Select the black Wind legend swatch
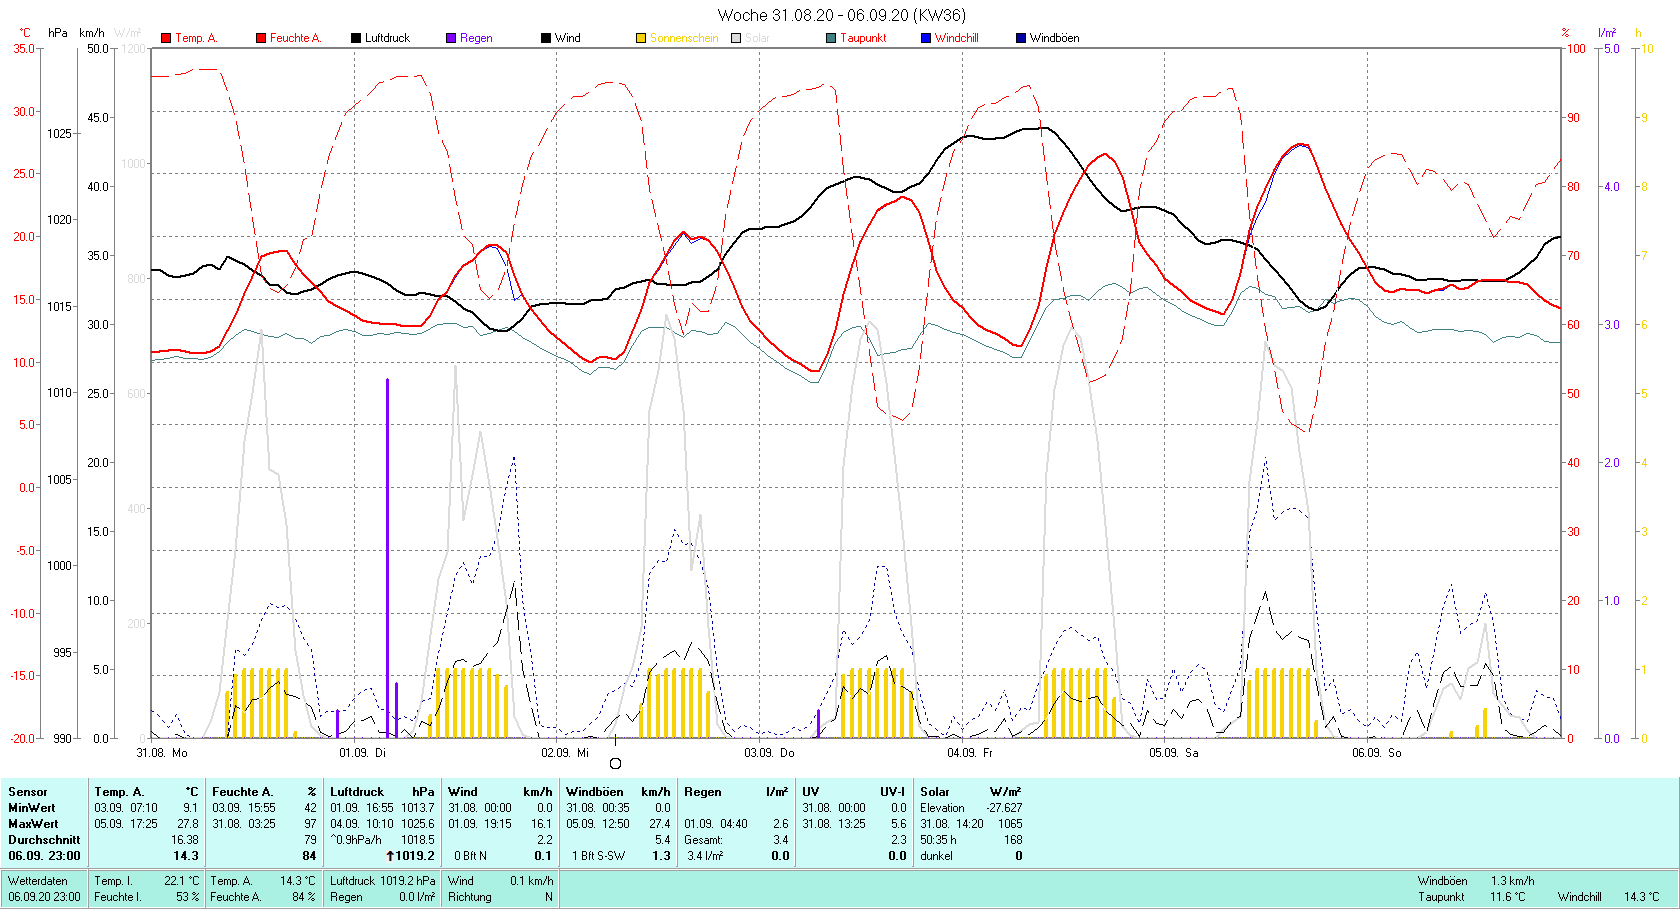1680x909 pixels. (546, 38)
